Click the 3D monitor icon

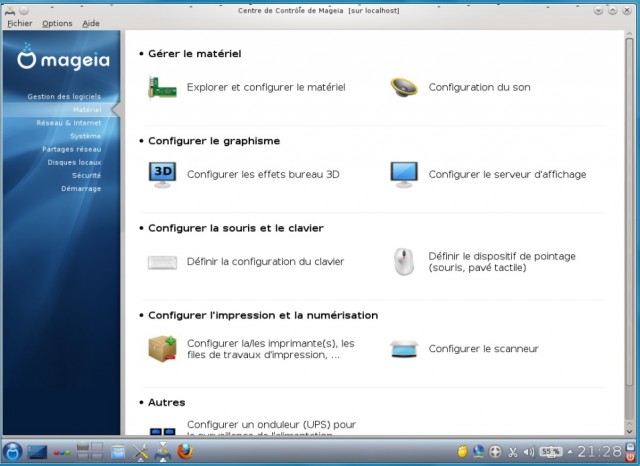pos(162,174)
